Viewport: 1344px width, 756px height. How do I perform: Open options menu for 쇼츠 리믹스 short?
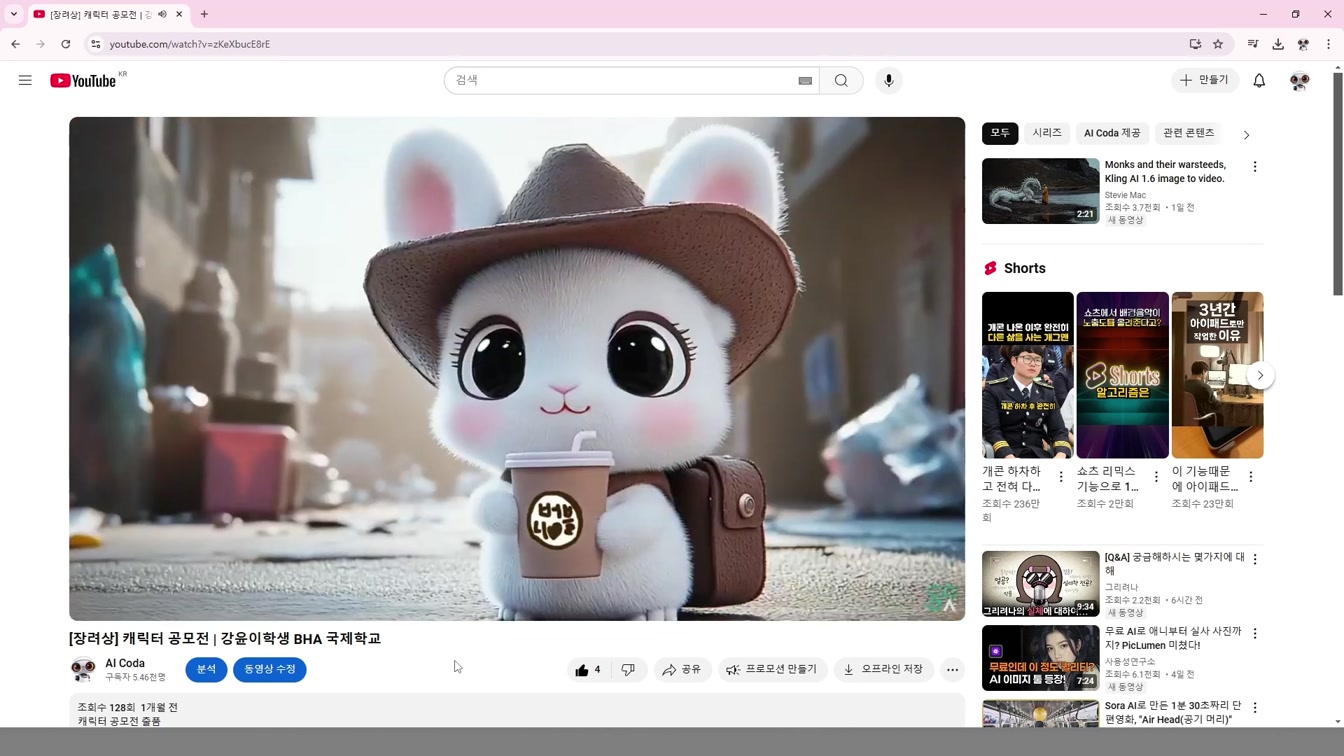[x=1156, y=477]
